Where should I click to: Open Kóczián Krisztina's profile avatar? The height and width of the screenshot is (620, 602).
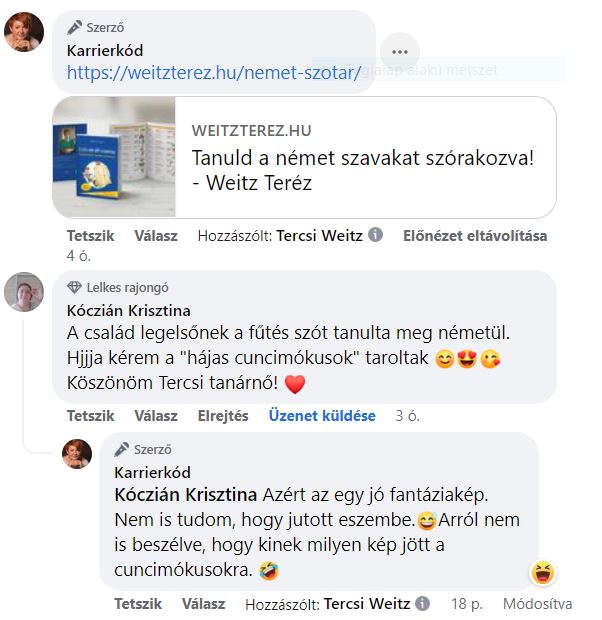click(24, 292)
